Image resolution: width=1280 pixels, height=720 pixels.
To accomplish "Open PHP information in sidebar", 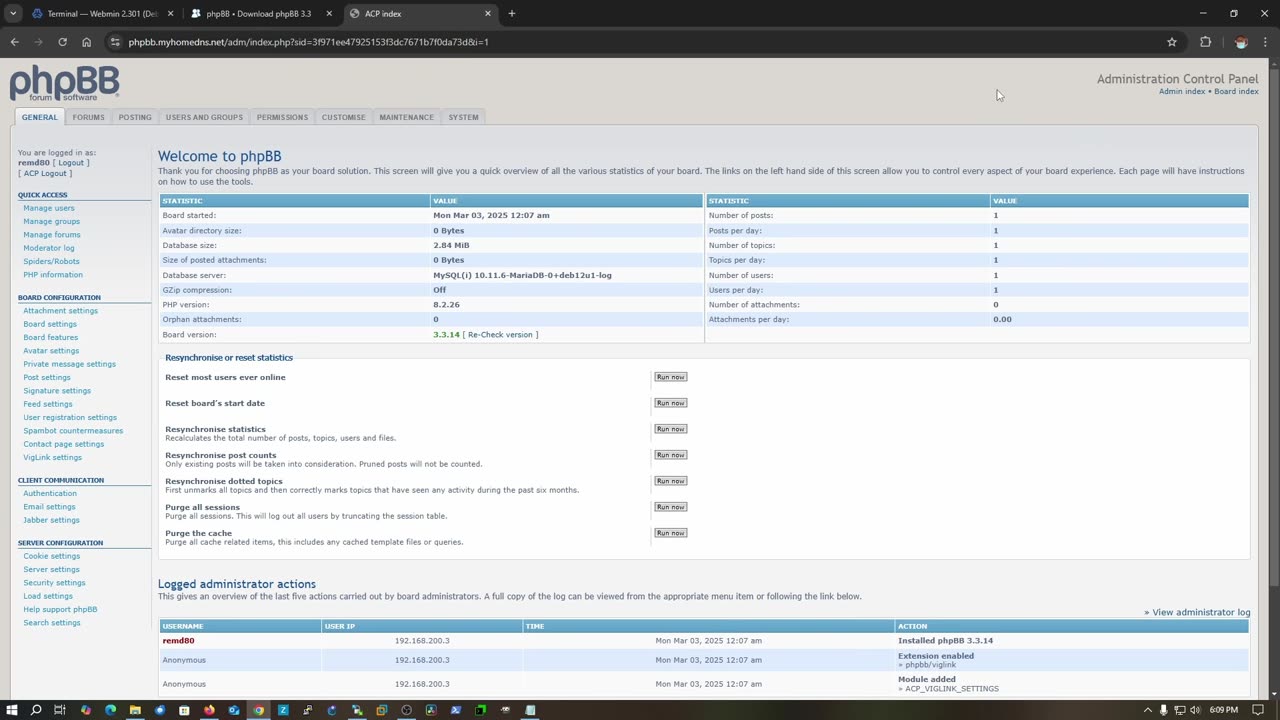I will pos(53,274).
